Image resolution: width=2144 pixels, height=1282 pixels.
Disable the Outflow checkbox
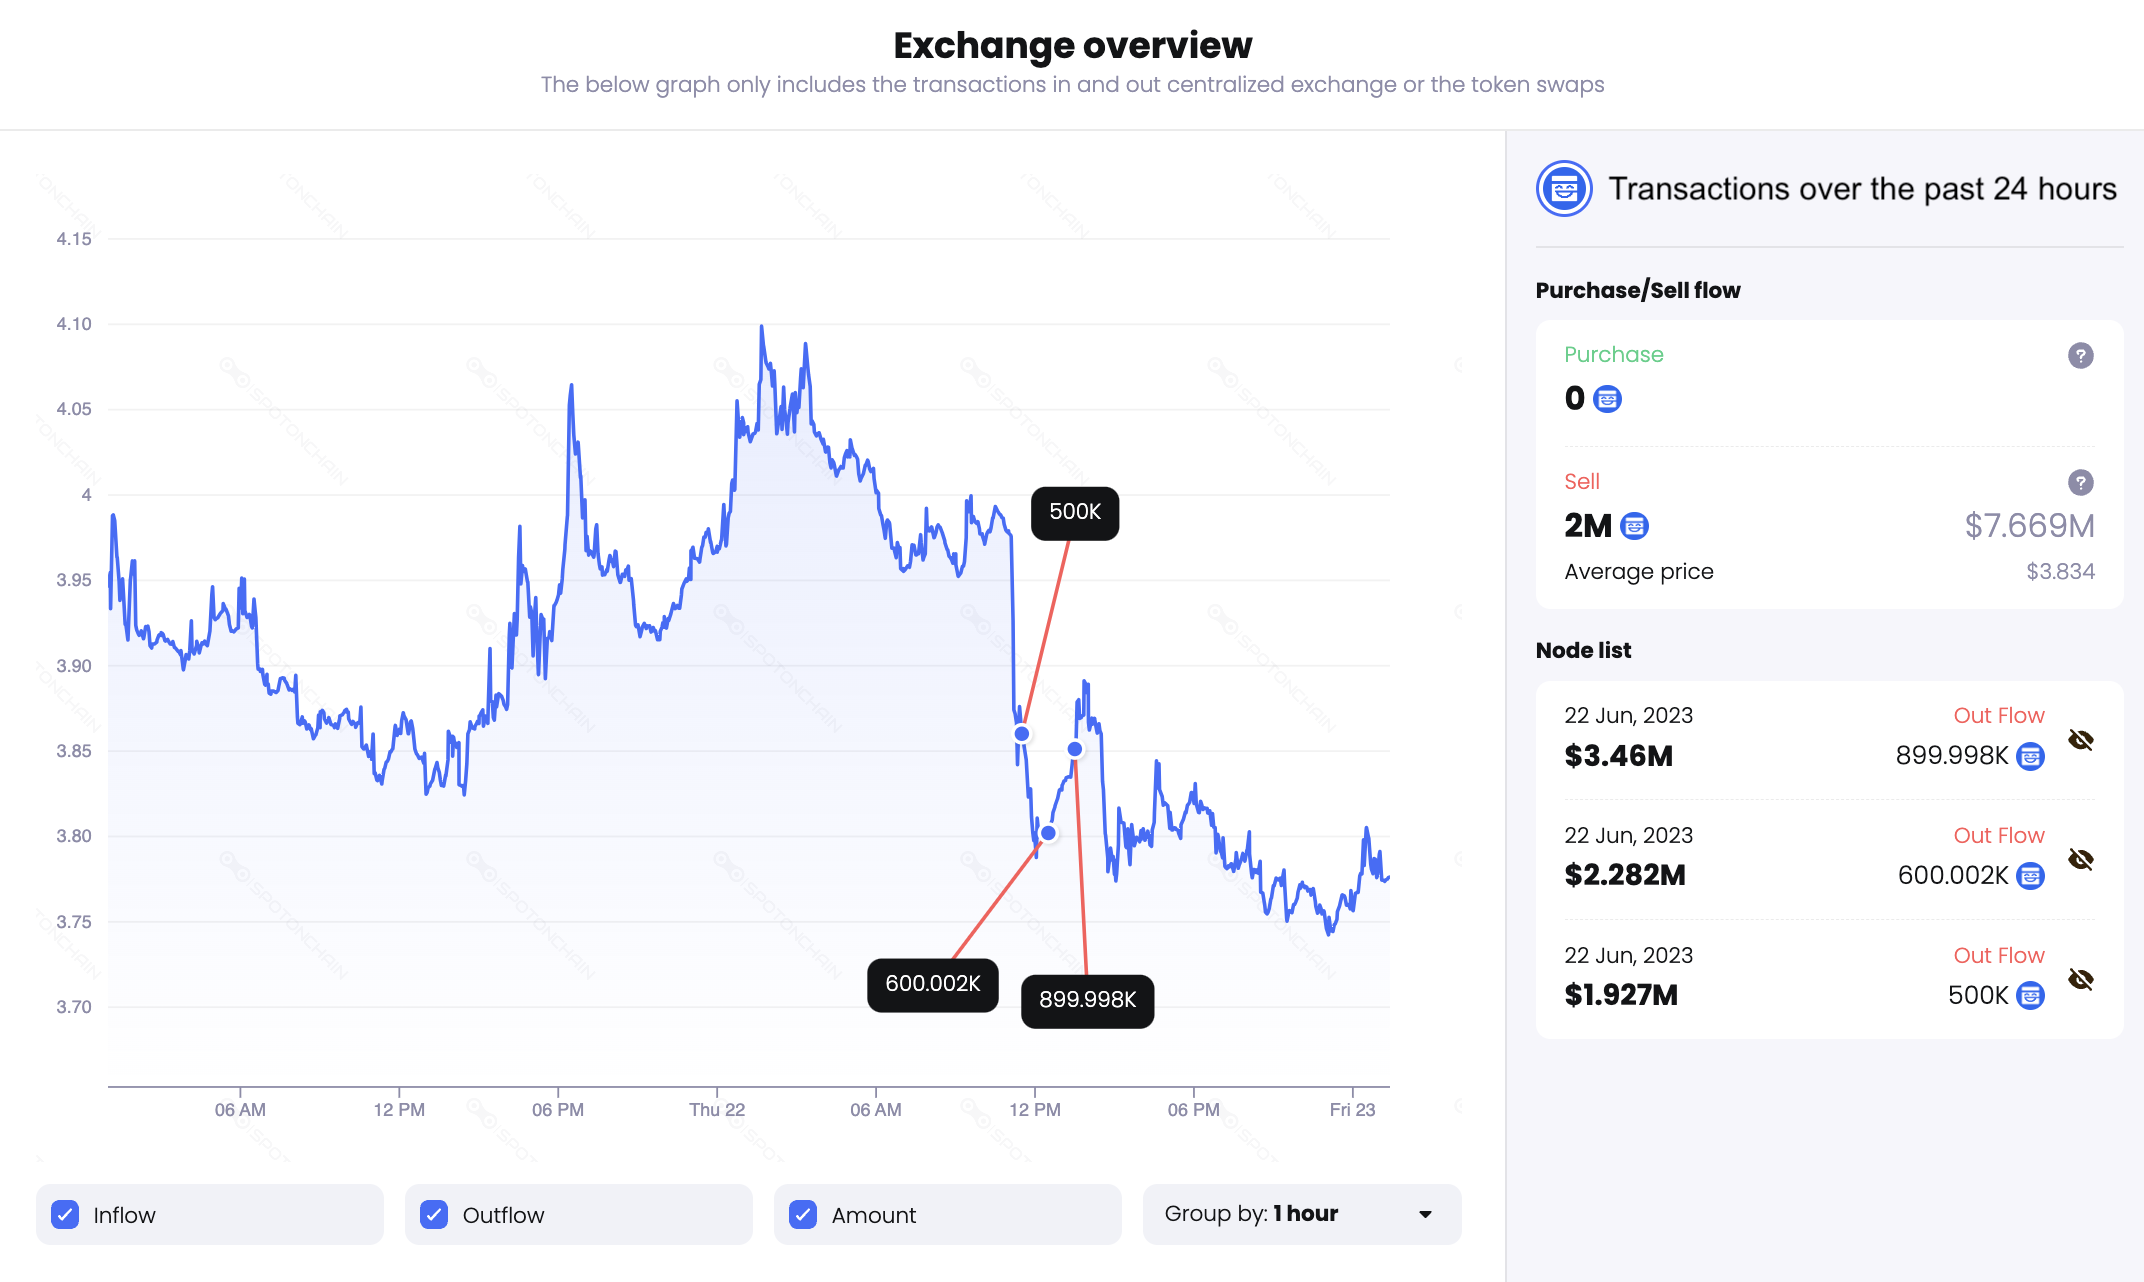pyautogui.click(x=434, y=1214)
